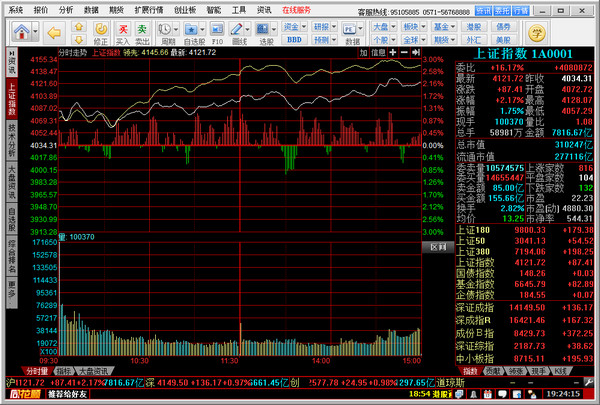Image resolution: width=600 pixels, height=405 pixels.
Task: Switch to the 分时量 tab below chart
Action: (37, 371)
